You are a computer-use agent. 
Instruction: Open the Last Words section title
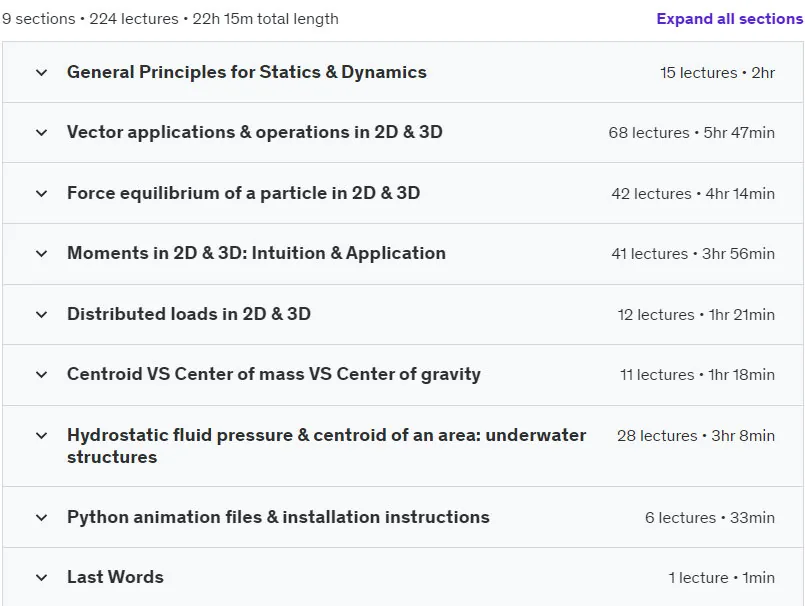(115, 577)
